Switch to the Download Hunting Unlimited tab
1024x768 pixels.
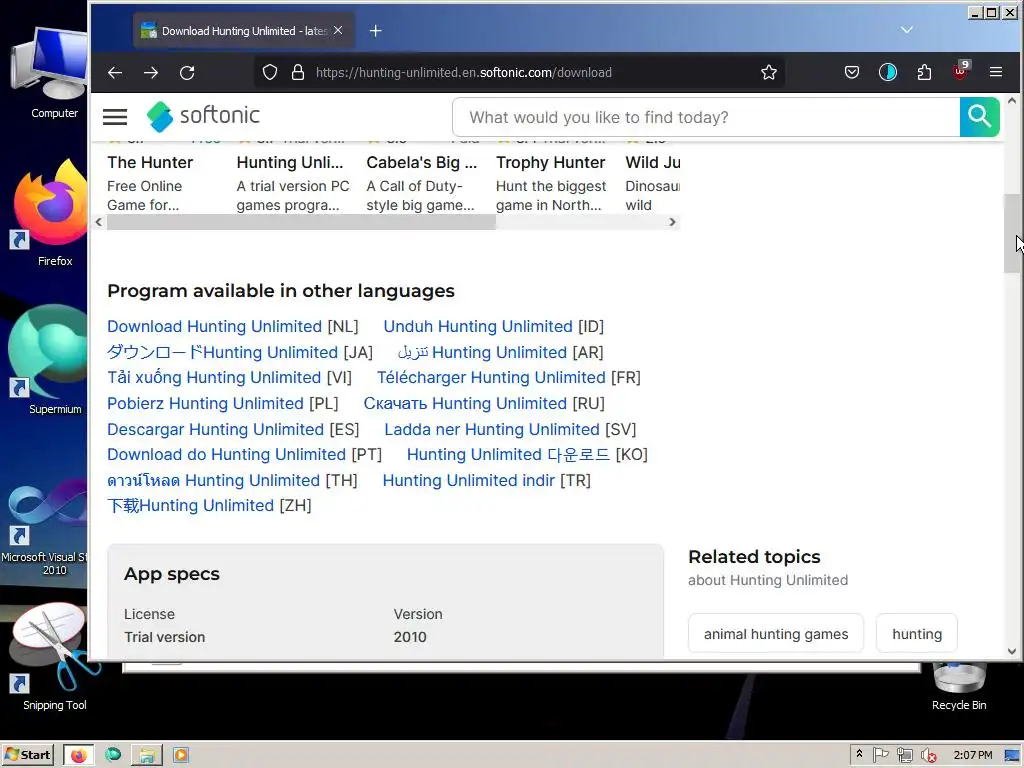[243, 31]
